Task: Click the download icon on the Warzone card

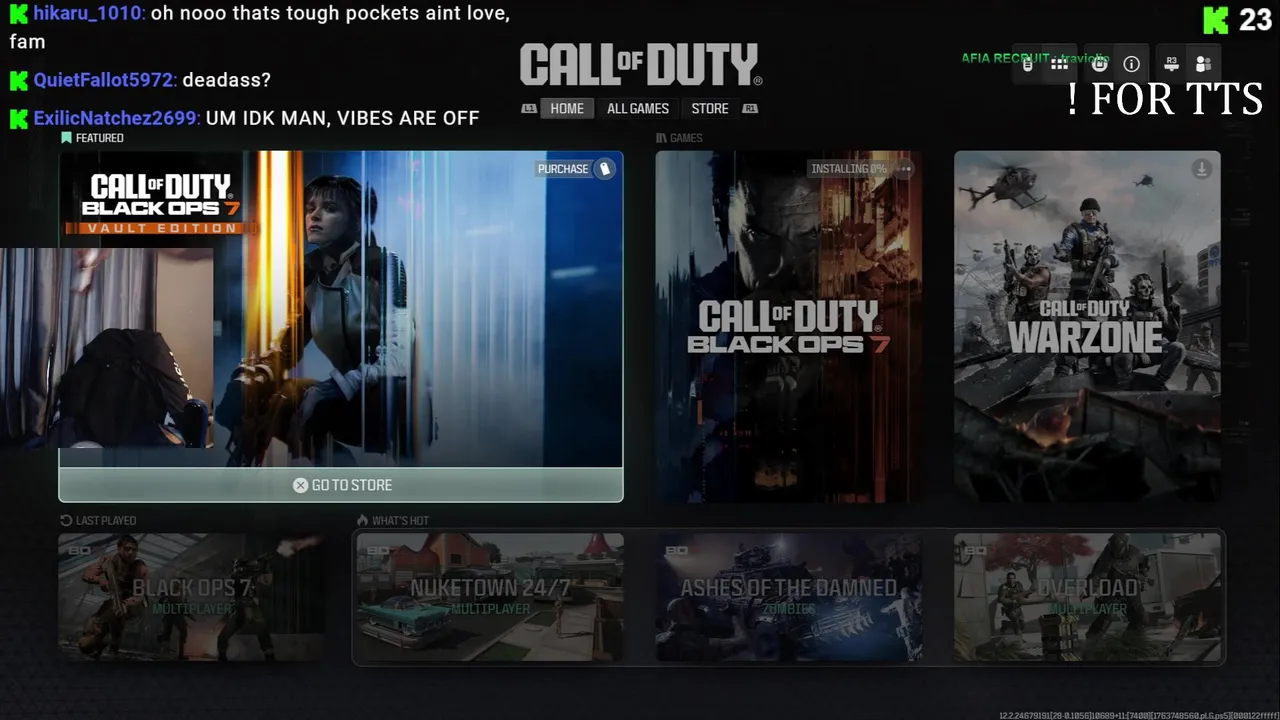Action: [x=1202, y=169]
